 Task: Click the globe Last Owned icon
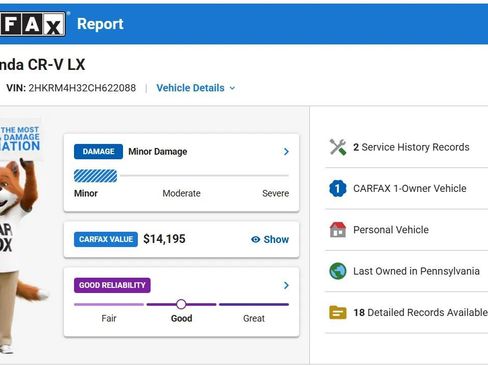[338, 271]
